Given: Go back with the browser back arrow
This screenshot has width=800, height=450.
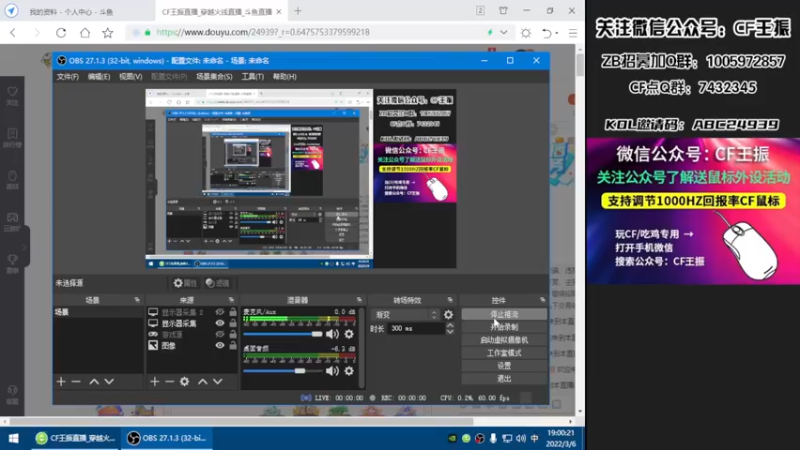Looking at the screenshot, I should coord(13,33).
